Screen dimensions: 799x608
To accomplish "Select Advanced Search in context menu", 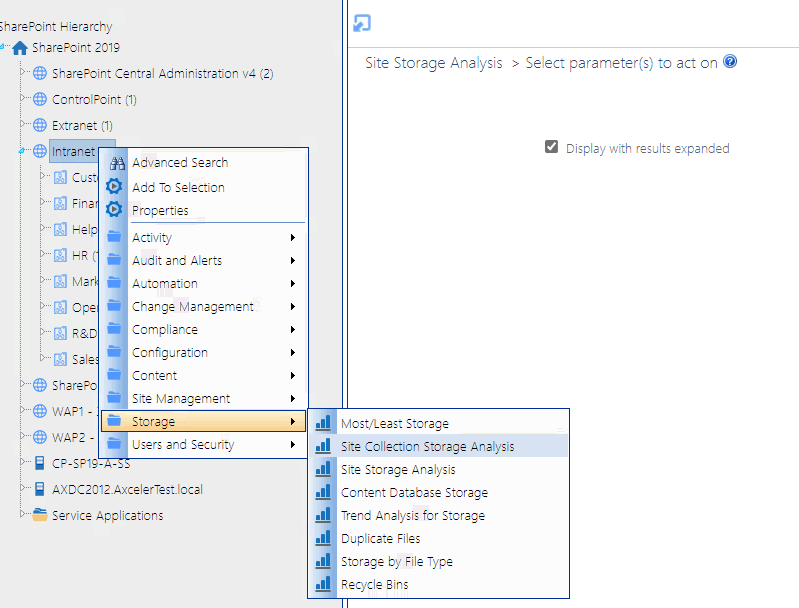I will tap(204, 163).
